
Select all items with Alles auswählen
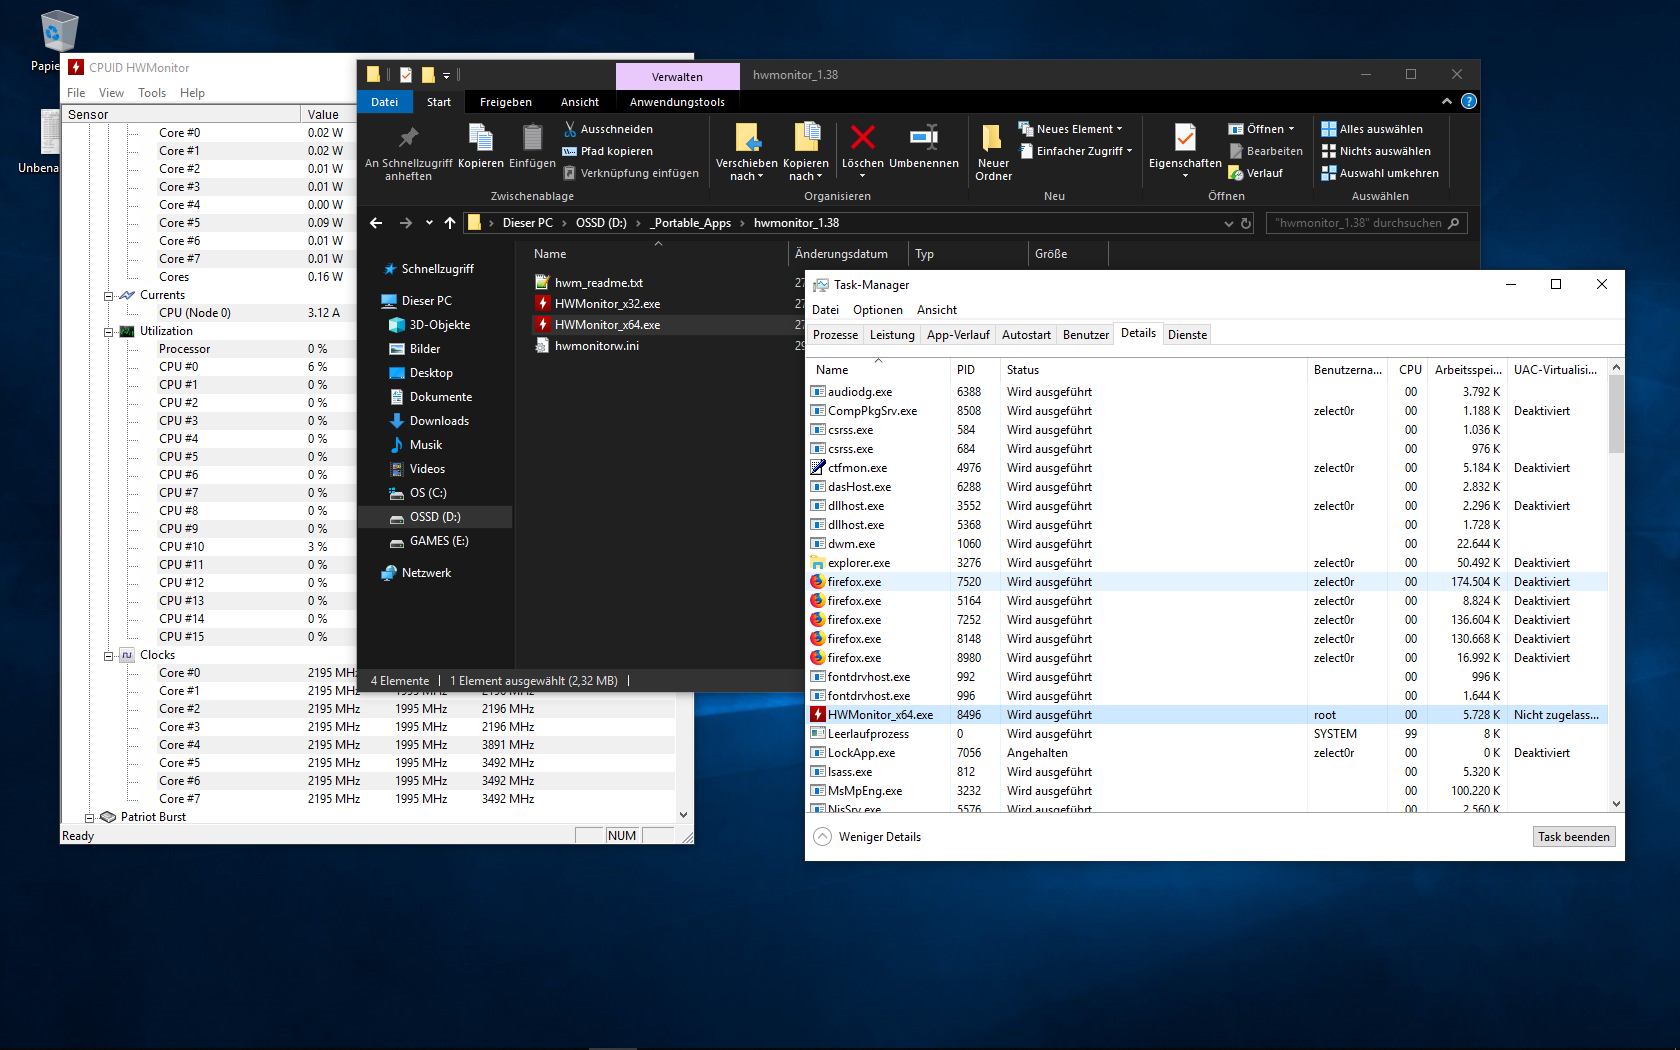point(1372,129)
